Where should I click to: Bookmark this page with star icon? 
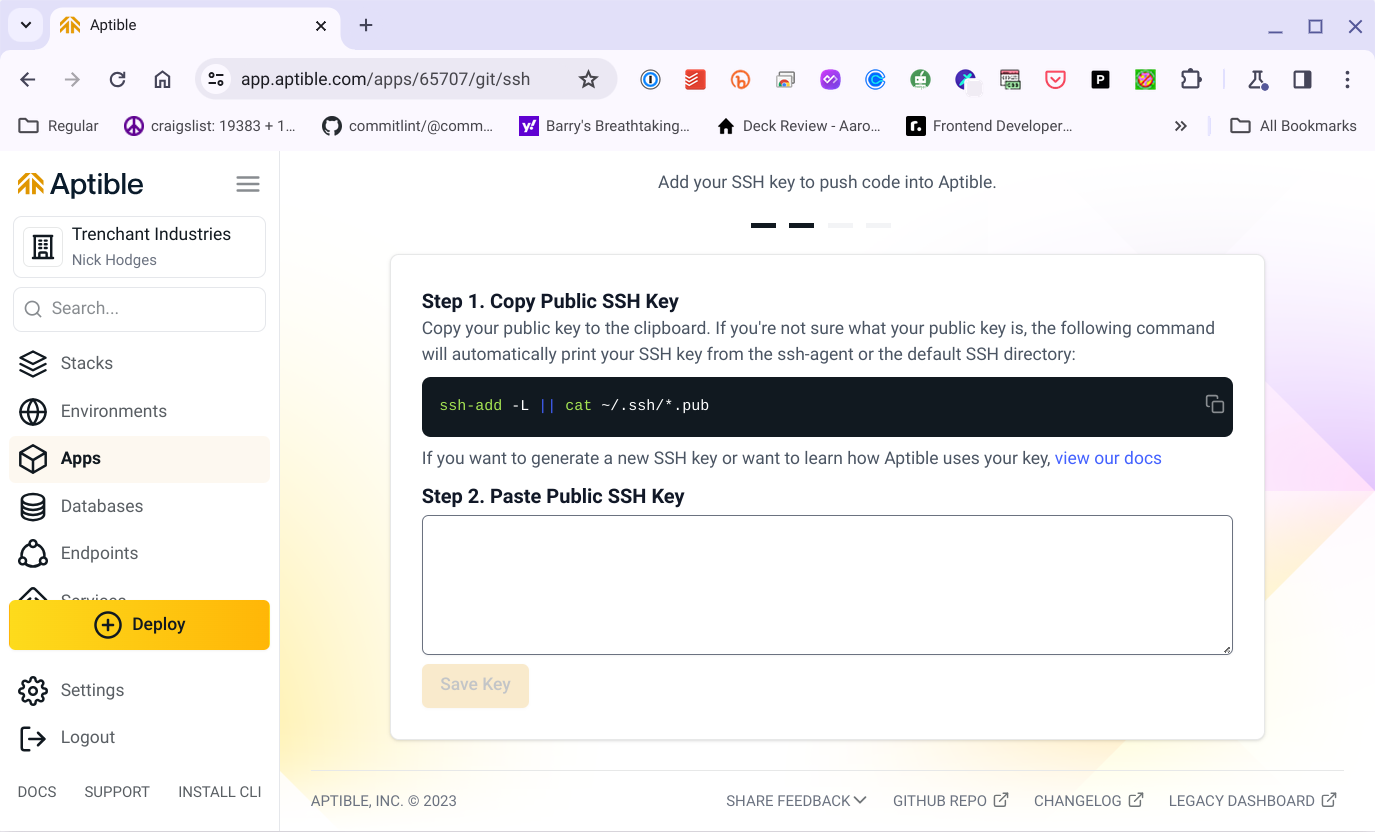pos(588,80)
